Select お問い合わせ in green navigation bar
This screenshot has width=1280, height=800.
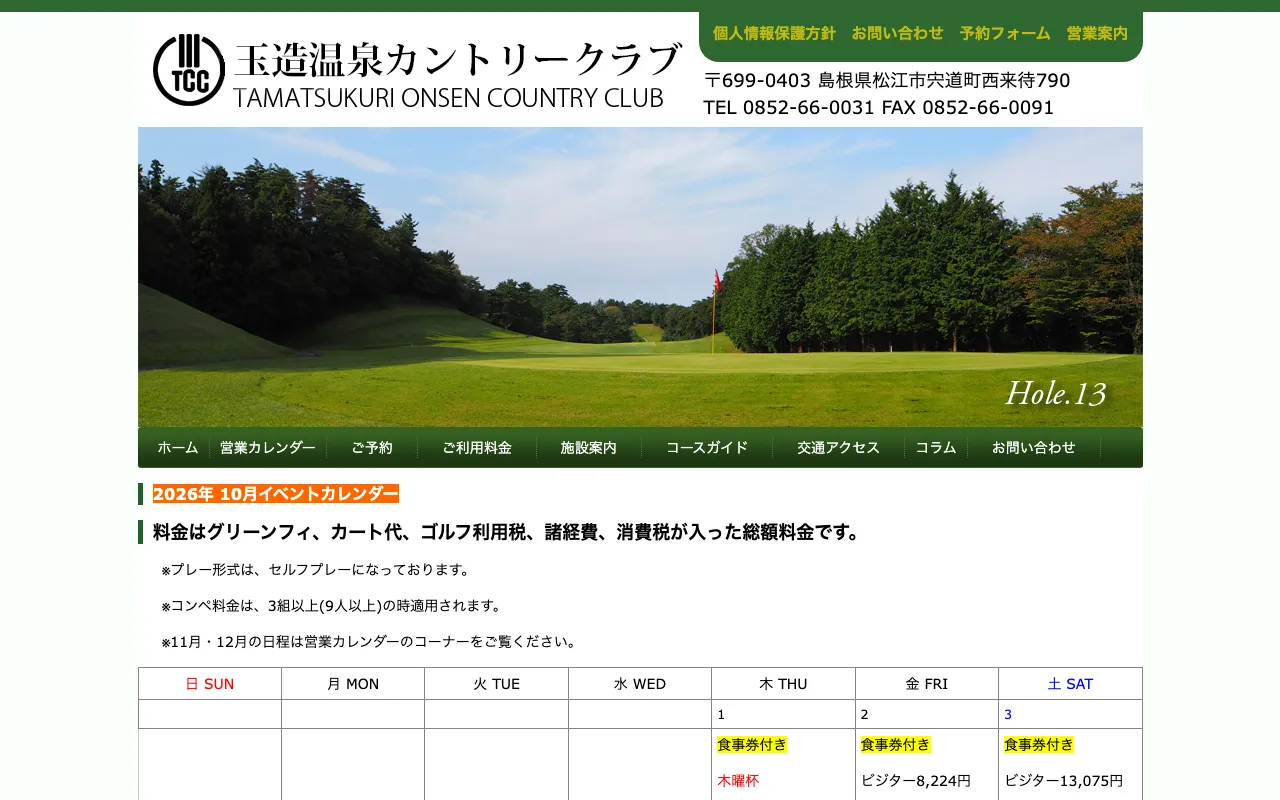(1034, 448)
